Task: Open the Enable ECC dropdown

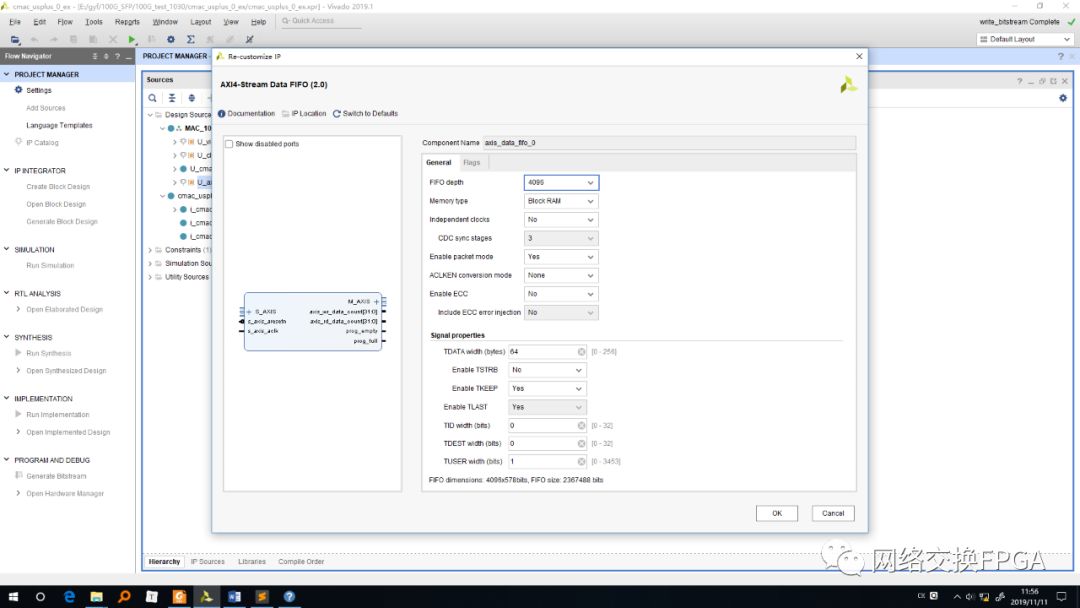Action: click(x=561, y=294)
